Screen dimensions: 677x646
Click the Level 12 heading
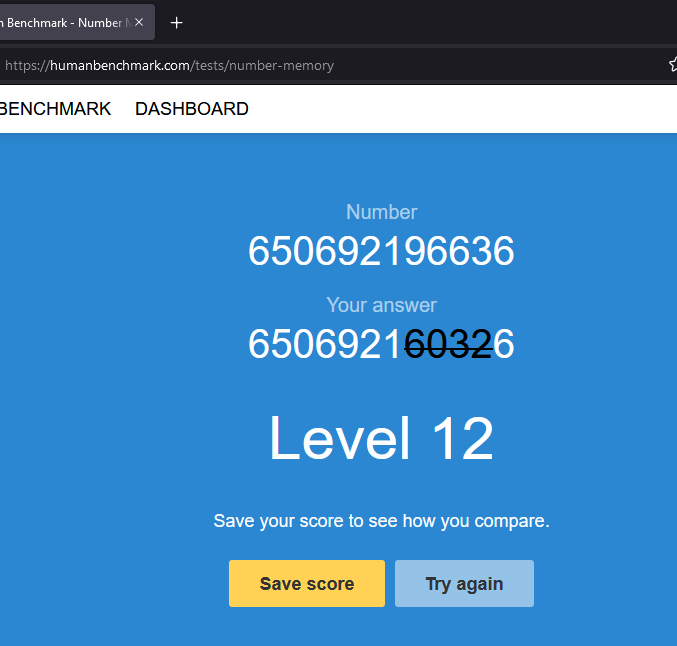(x=381, y=439)
